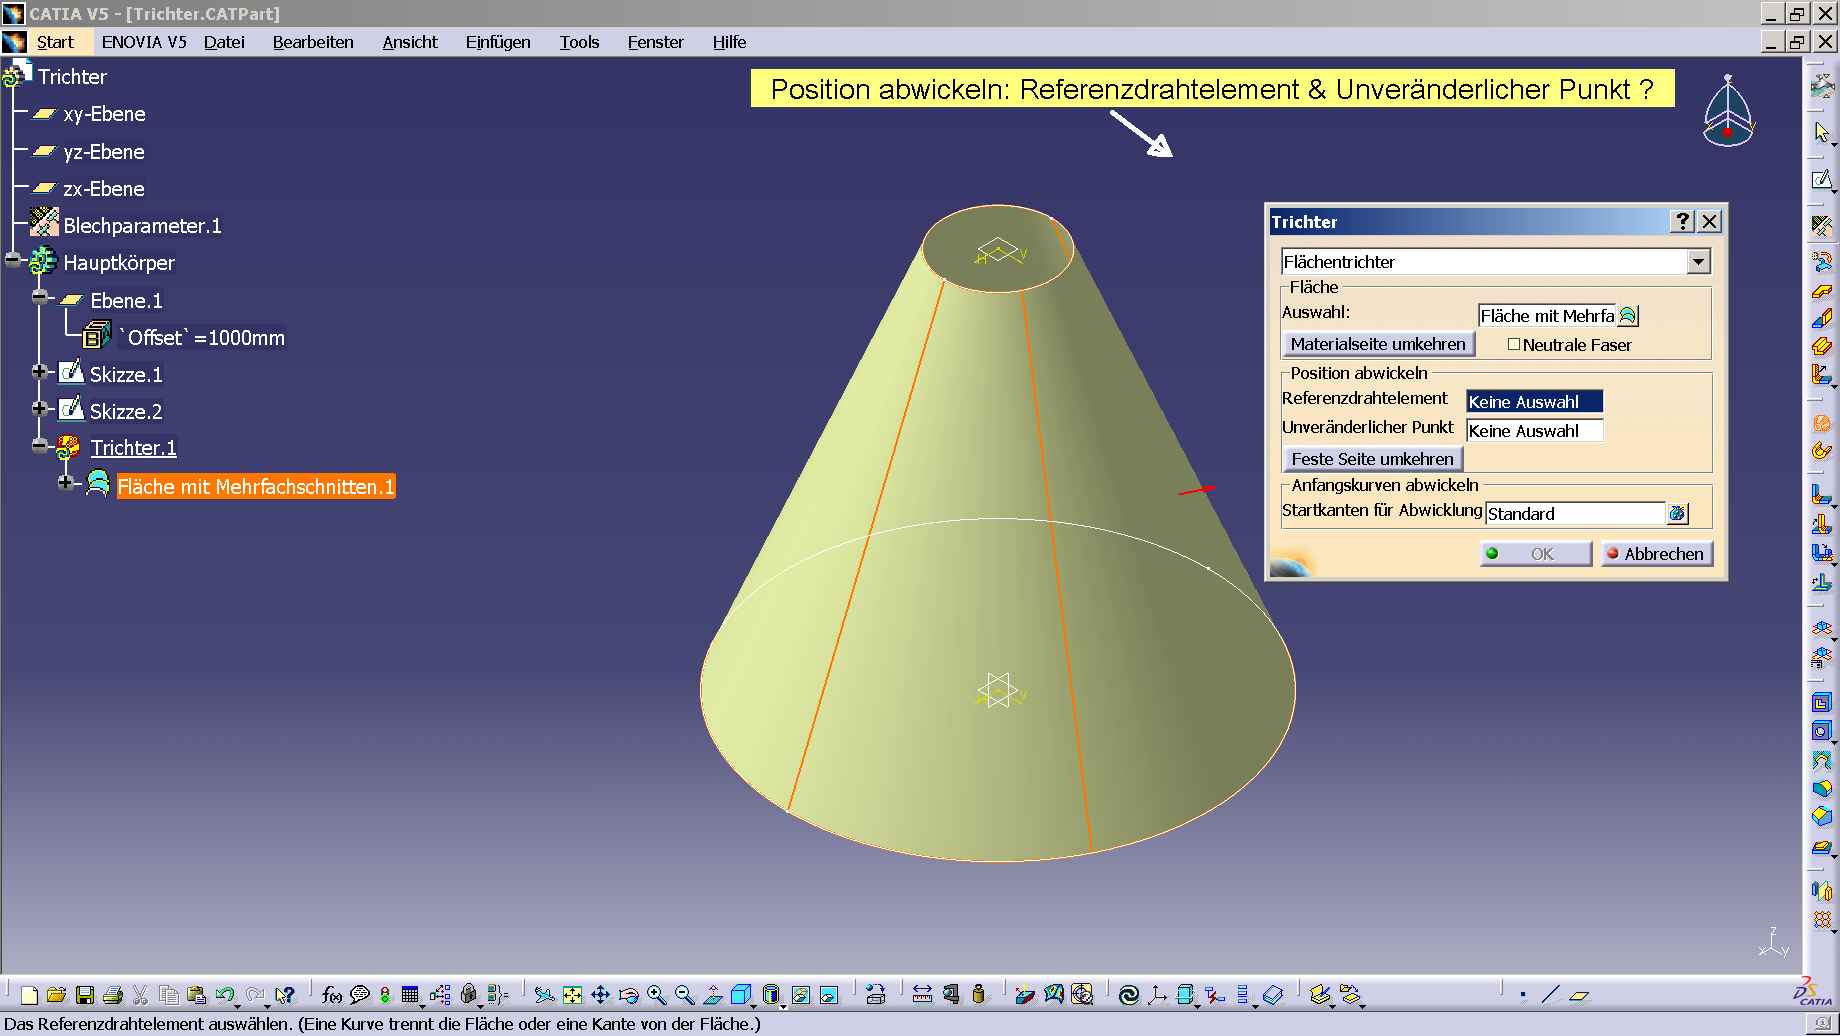The height and width of the screenshot is (1036, 1840).
Task: Open the Flächentrichter type dropdown
Action: 1698,262
